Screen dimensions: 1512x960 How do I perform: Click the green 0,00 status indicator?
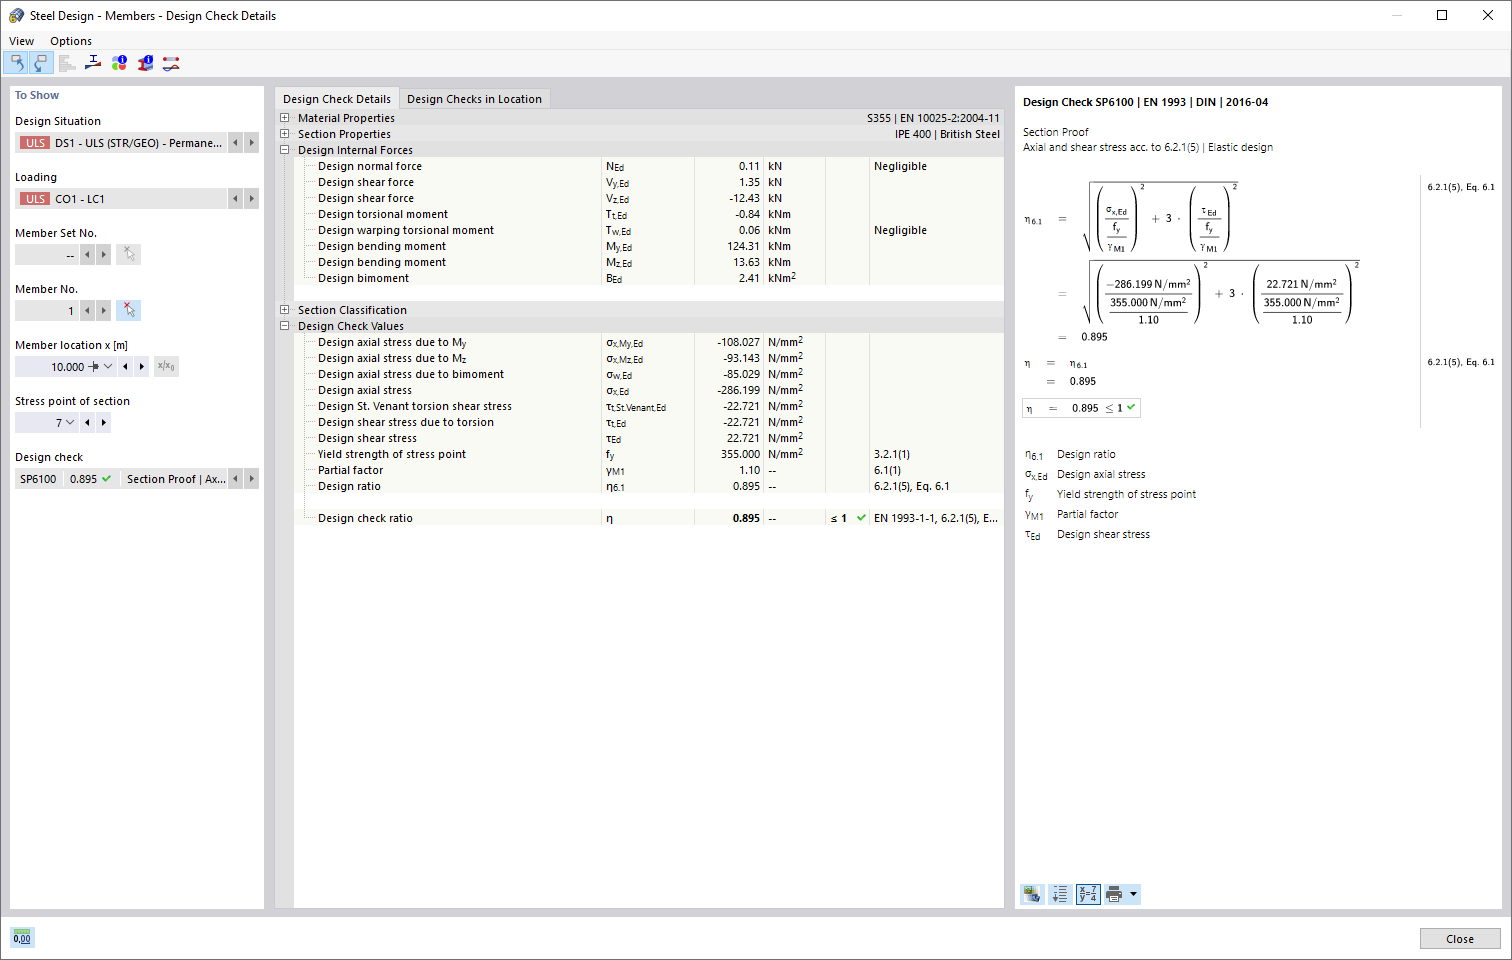tap(21, 937)
